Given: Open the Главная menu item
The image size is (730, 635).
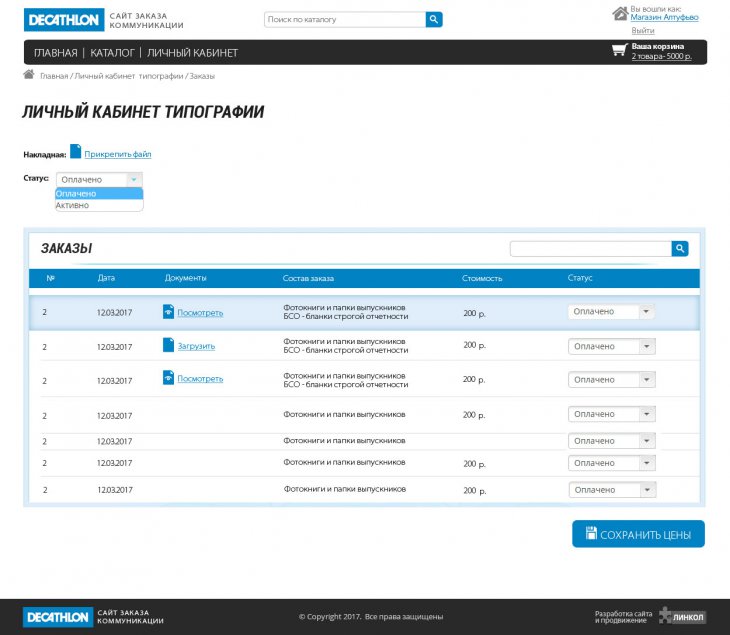Looking at the screenshot, I should click(x=55, y=53).
